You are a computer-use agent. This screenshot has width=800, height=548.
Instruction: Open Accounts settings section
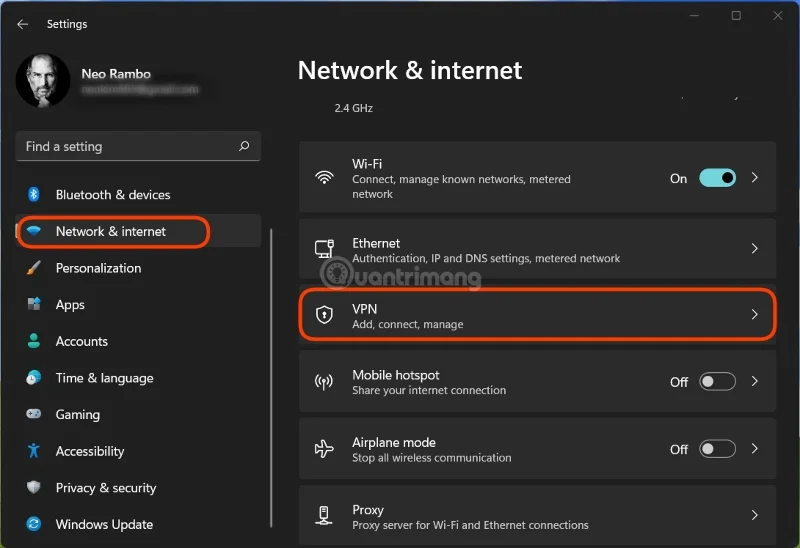[82, 341]
